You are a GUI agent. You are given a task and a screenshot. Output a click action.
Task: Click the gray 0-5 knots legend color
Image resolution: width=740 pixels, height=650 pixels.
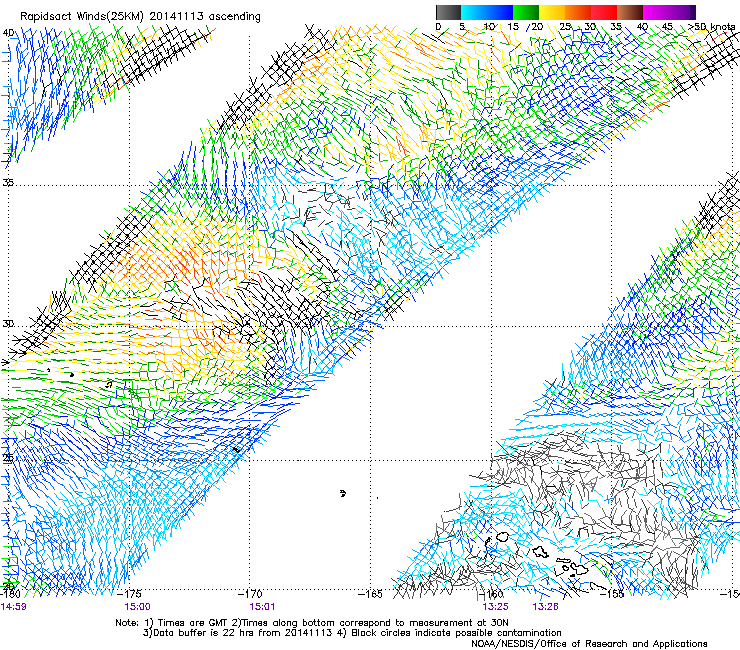(448, 12)
